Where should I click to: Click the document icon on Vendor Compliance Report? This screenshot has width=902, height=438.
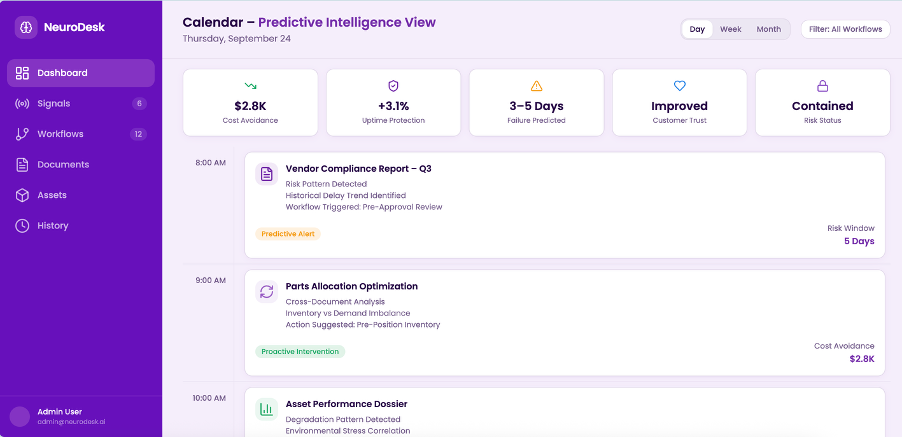[267, 174]
